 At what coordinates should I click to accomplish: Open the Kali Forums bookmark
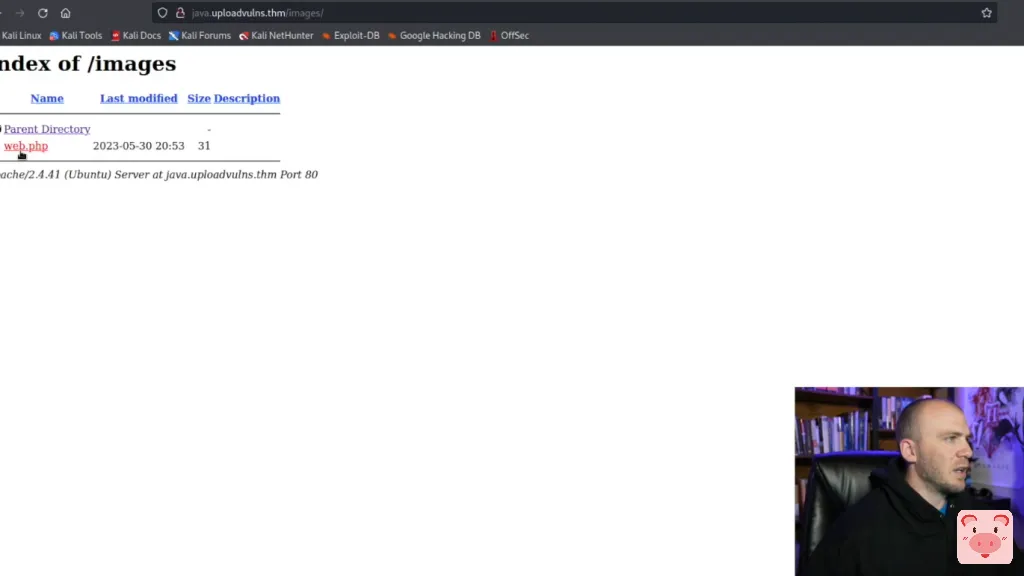click(200, 36)
